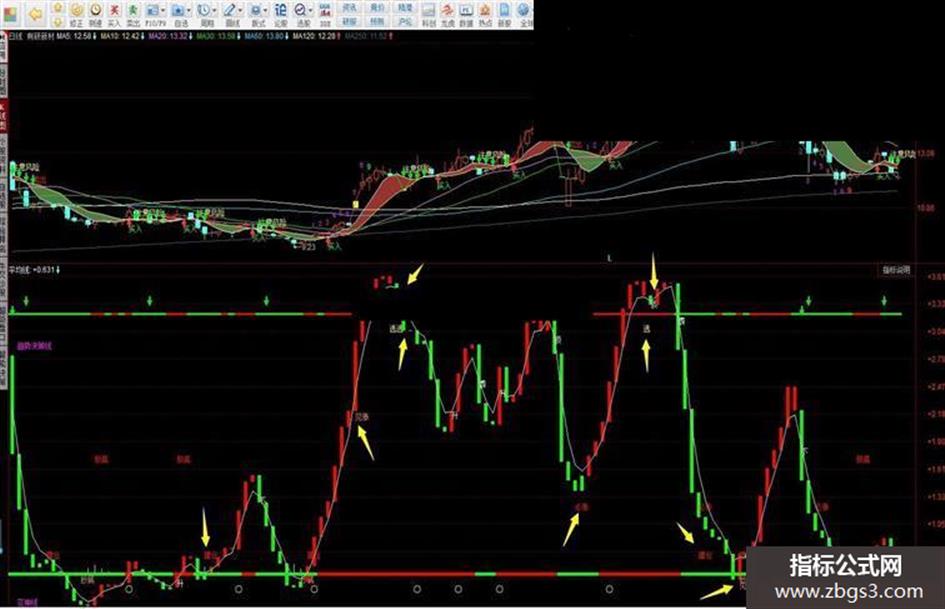
Task: Expand the F10/F9 dropdown arrow
Action: coord(163,10)
